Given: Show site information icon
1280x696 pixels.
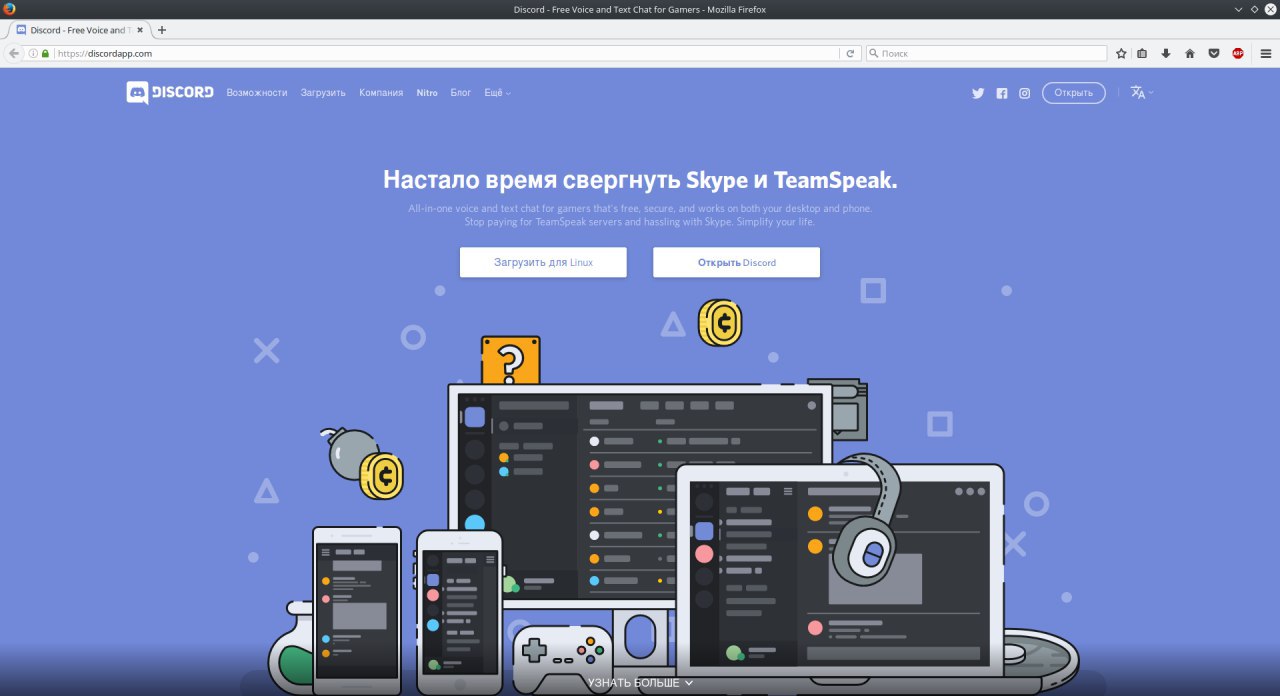Looking at the screenshot, I should tap(33, 53).
